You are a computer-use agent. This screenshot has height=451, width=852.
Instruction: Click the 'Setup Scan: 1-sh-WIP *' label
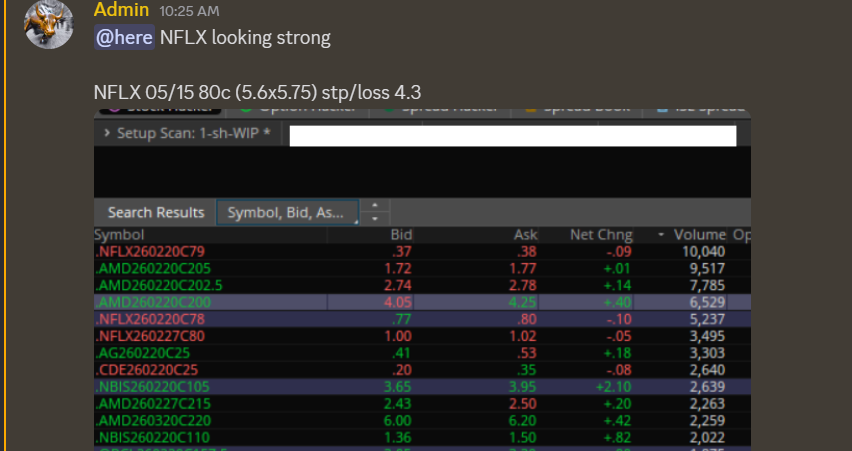pyautogui.click(x=193, y=133)
